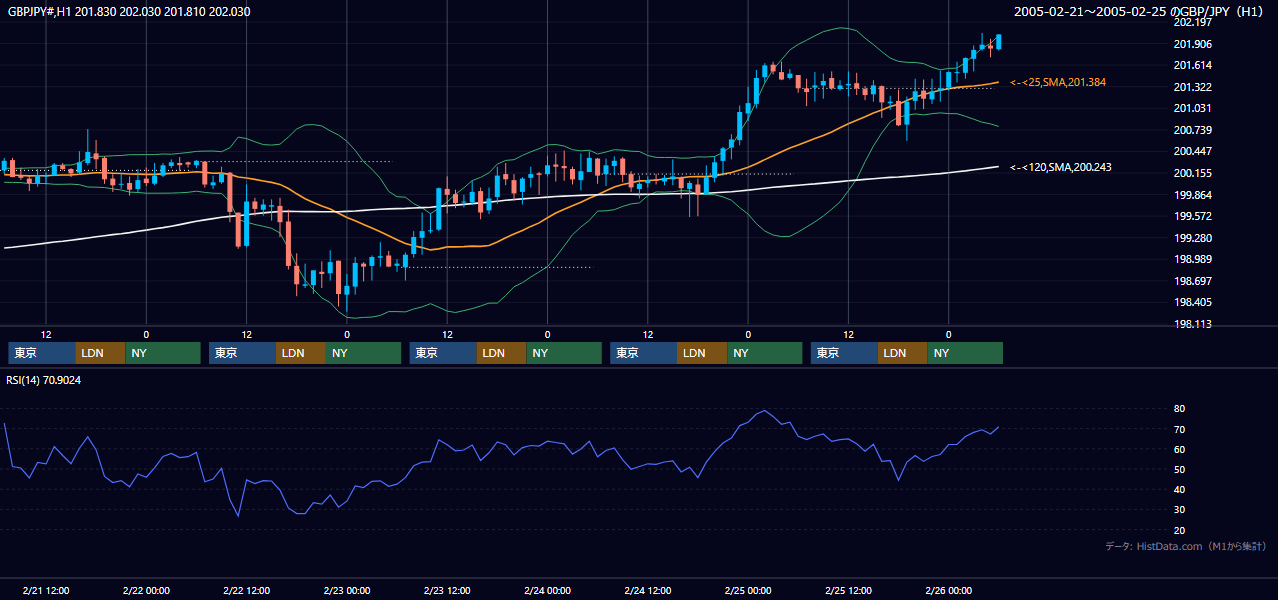
Task: Click RSI scale level 50
Action: [x=1179, y=469]
